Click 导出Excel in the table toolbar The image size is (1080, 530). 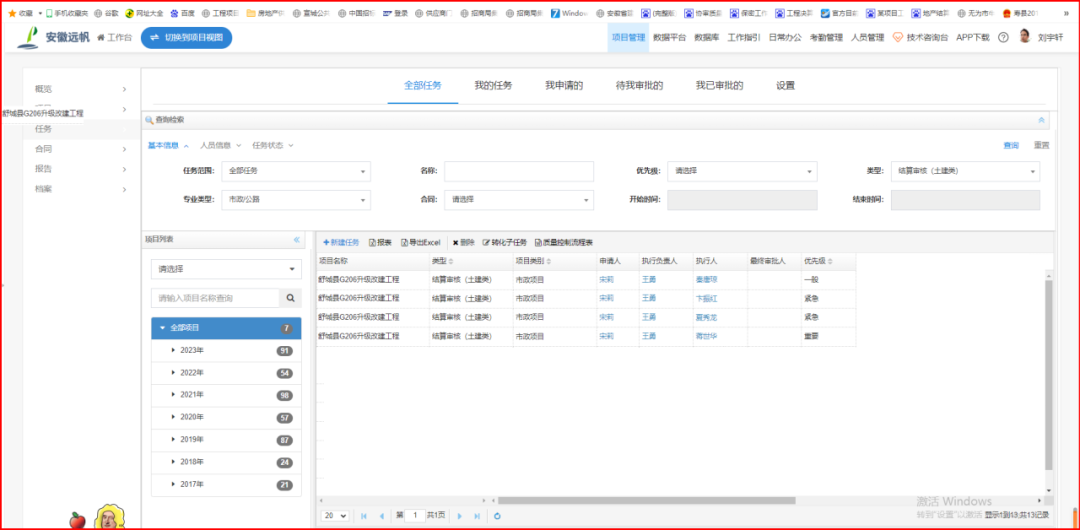420,243
